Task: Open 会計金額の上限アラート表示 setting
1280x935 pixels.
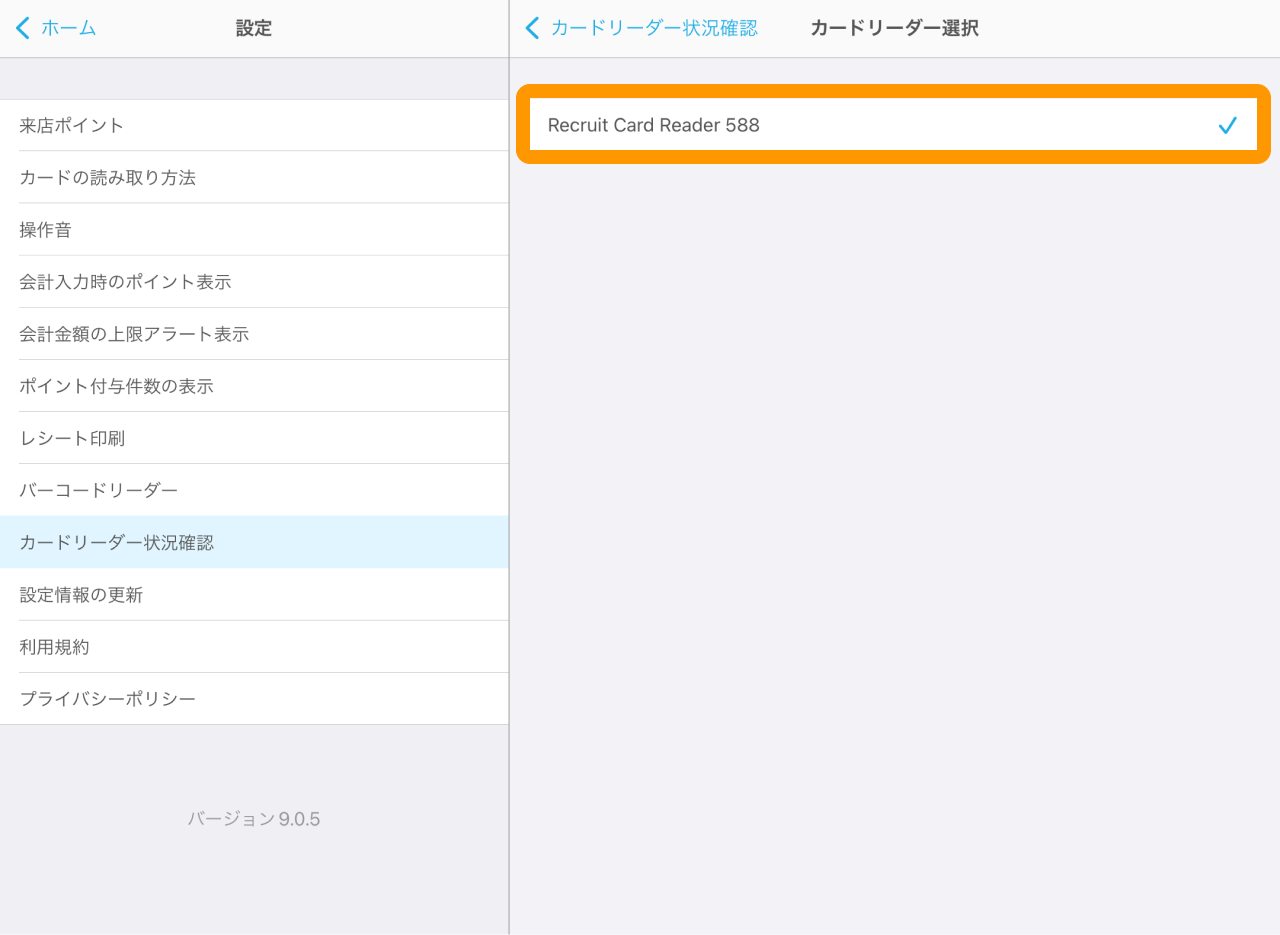Action: 254,333
